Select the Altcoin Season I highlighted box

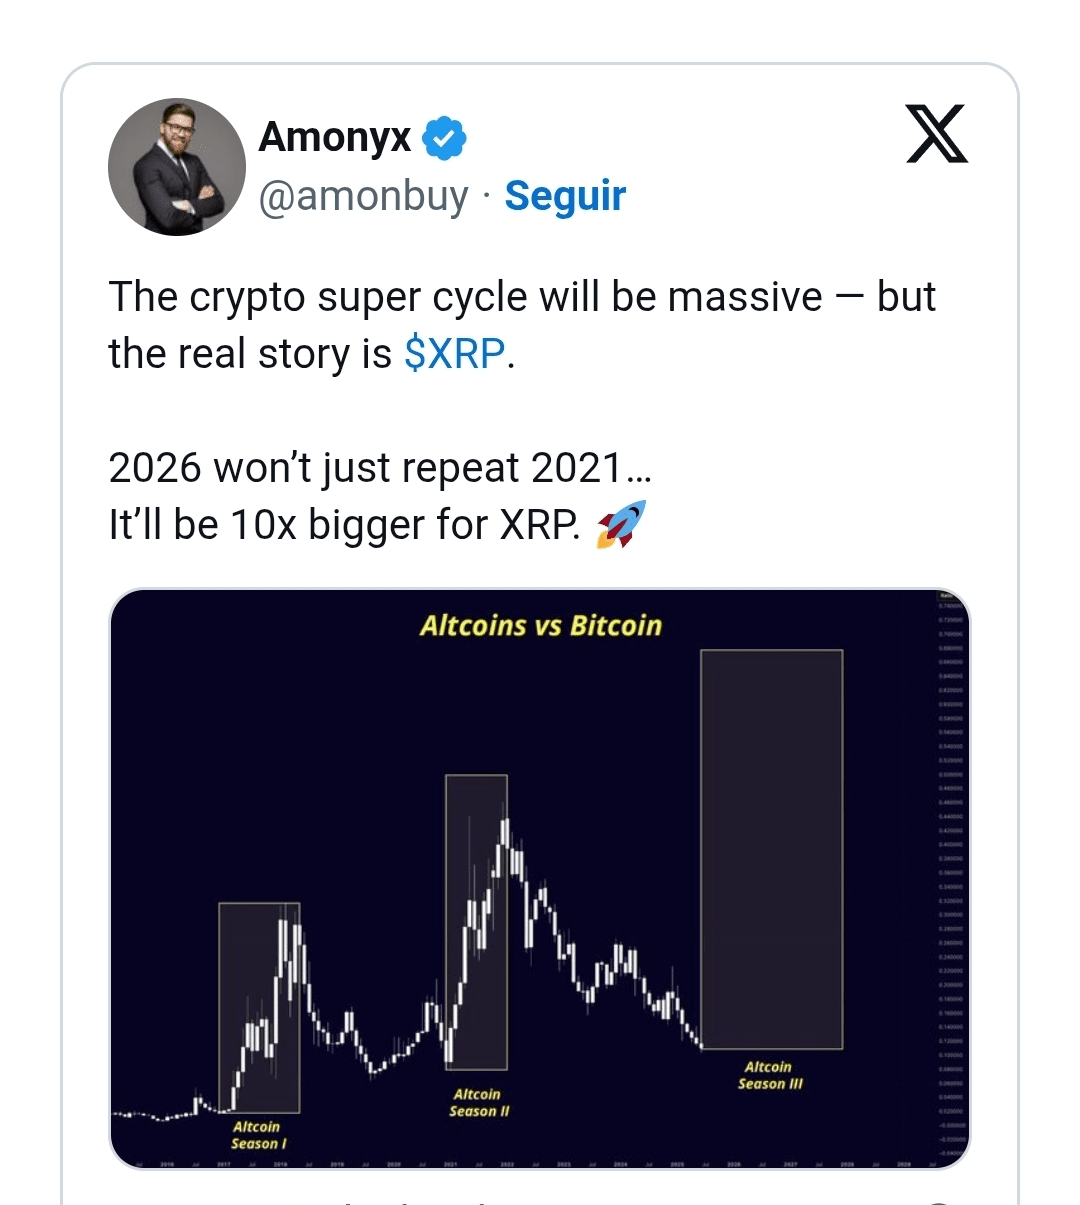(259, 1008)
